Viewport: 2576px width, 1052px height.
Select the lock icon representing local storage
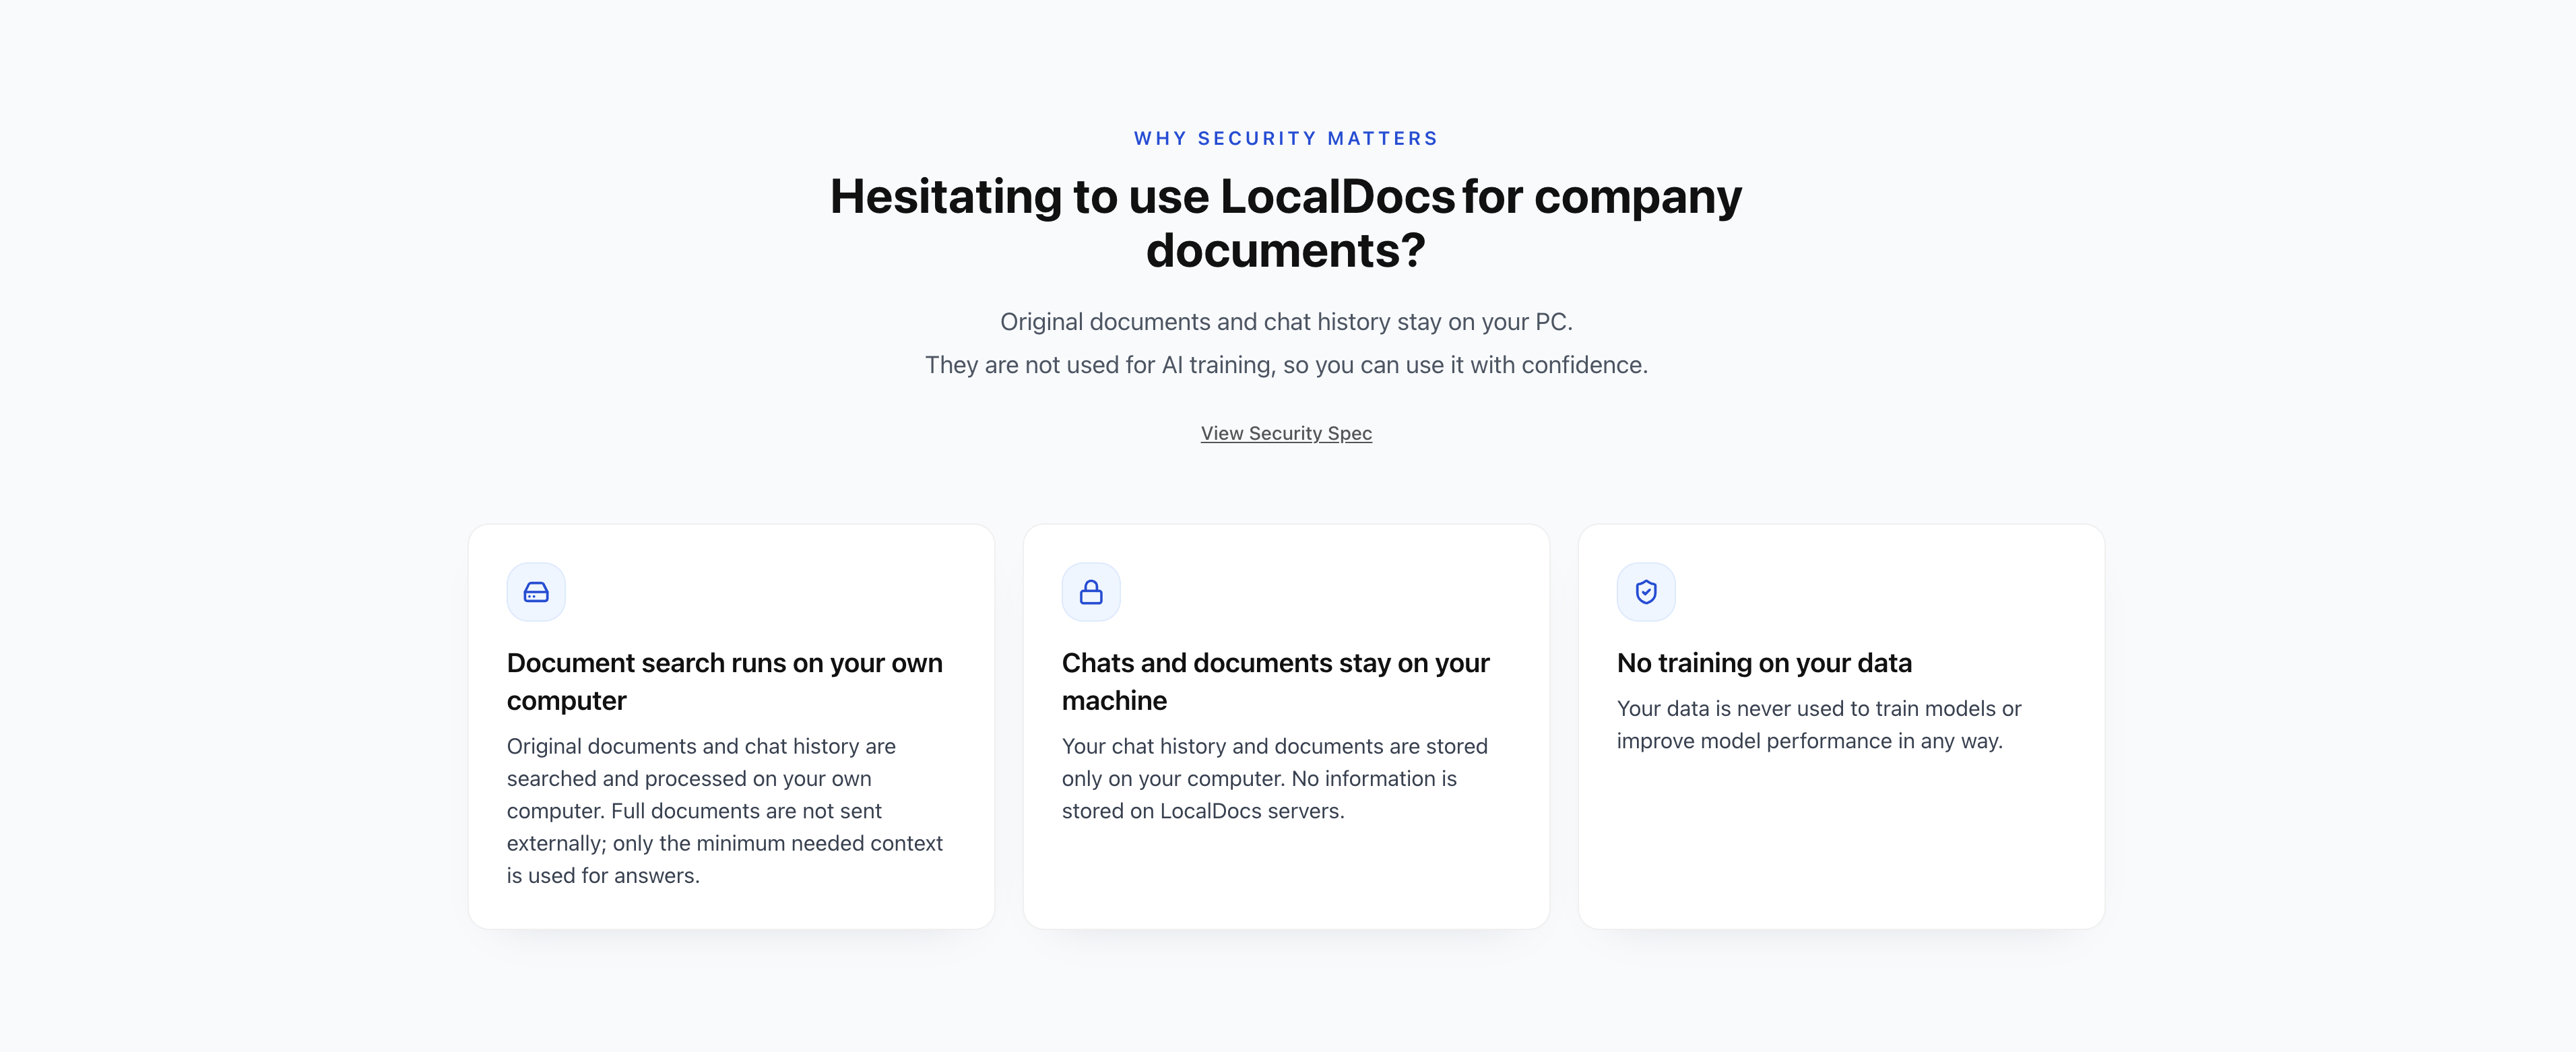coord(1091,591)
